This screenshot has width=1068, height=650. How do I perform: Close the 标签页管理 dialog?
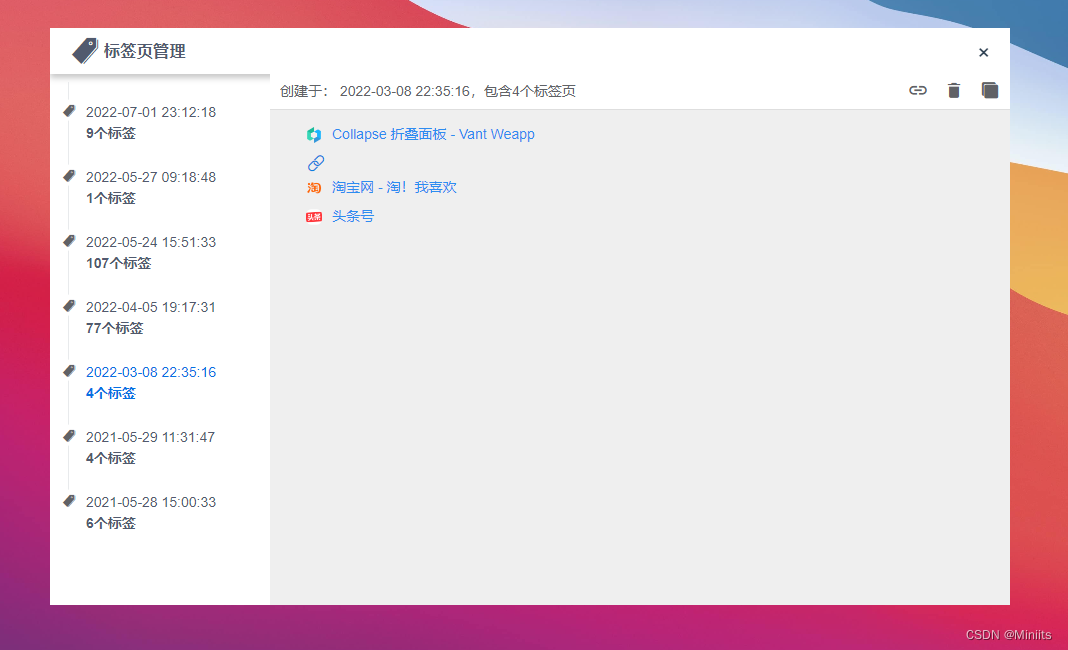click(x=983, y=52)
